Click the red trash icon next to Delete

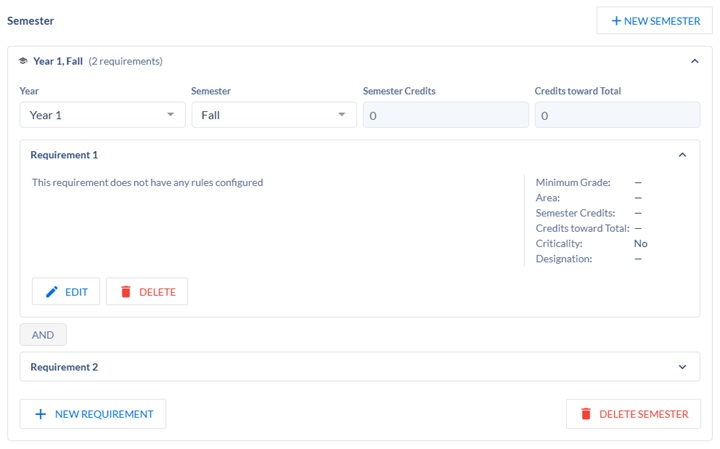[126, 292]
